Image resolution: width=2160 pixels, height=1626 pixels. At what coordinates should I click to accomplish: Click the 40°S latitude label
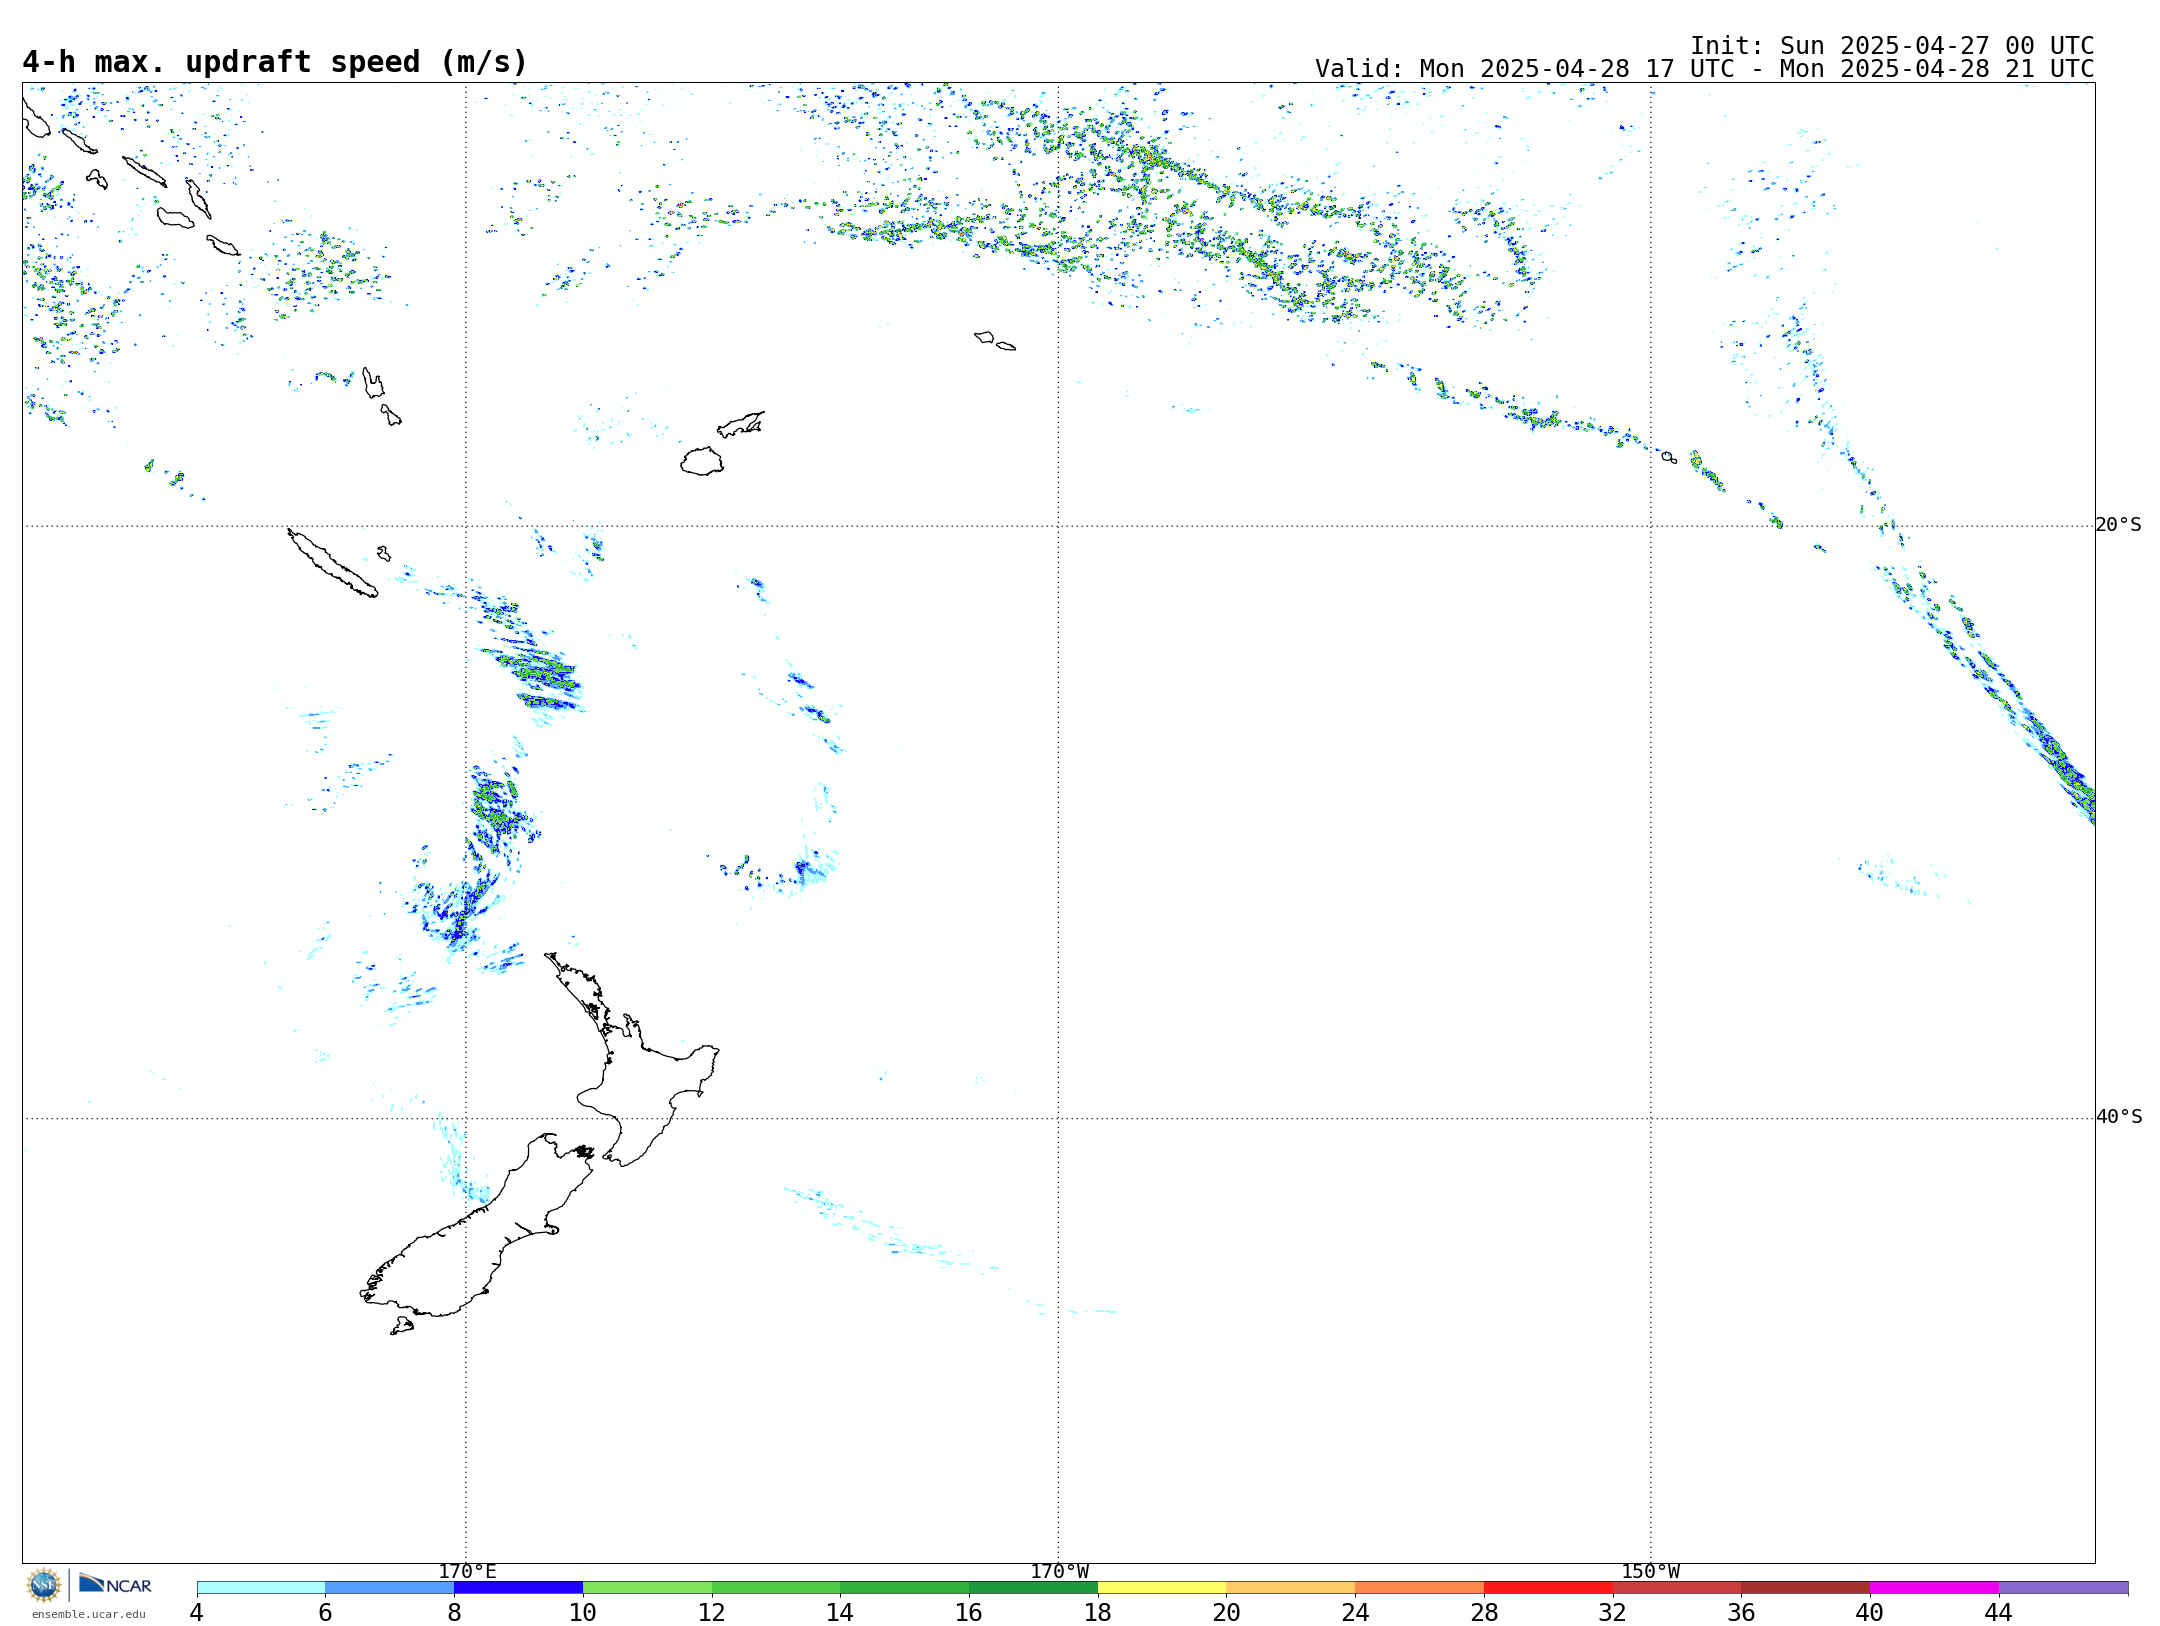pos(2118,1117)
